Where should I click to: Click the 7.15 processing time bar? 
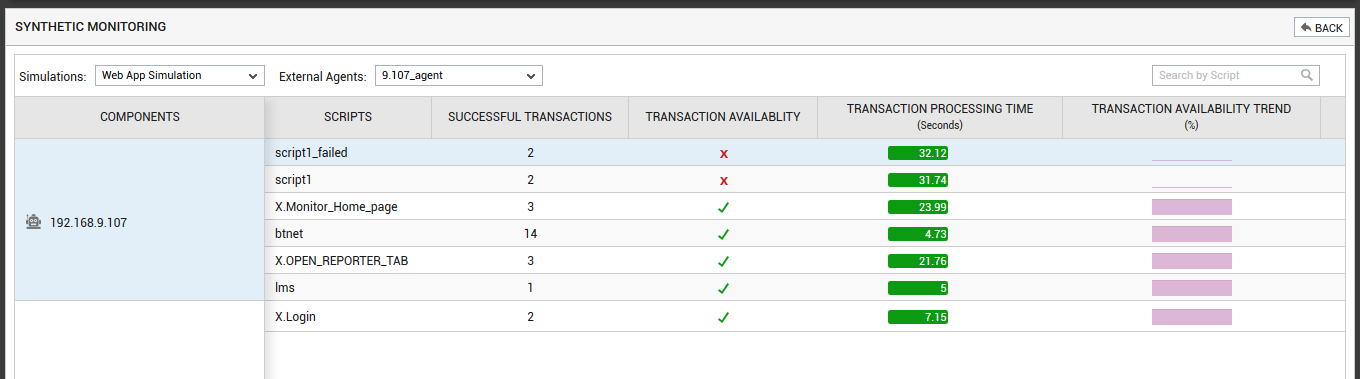[x=918, y=317]
